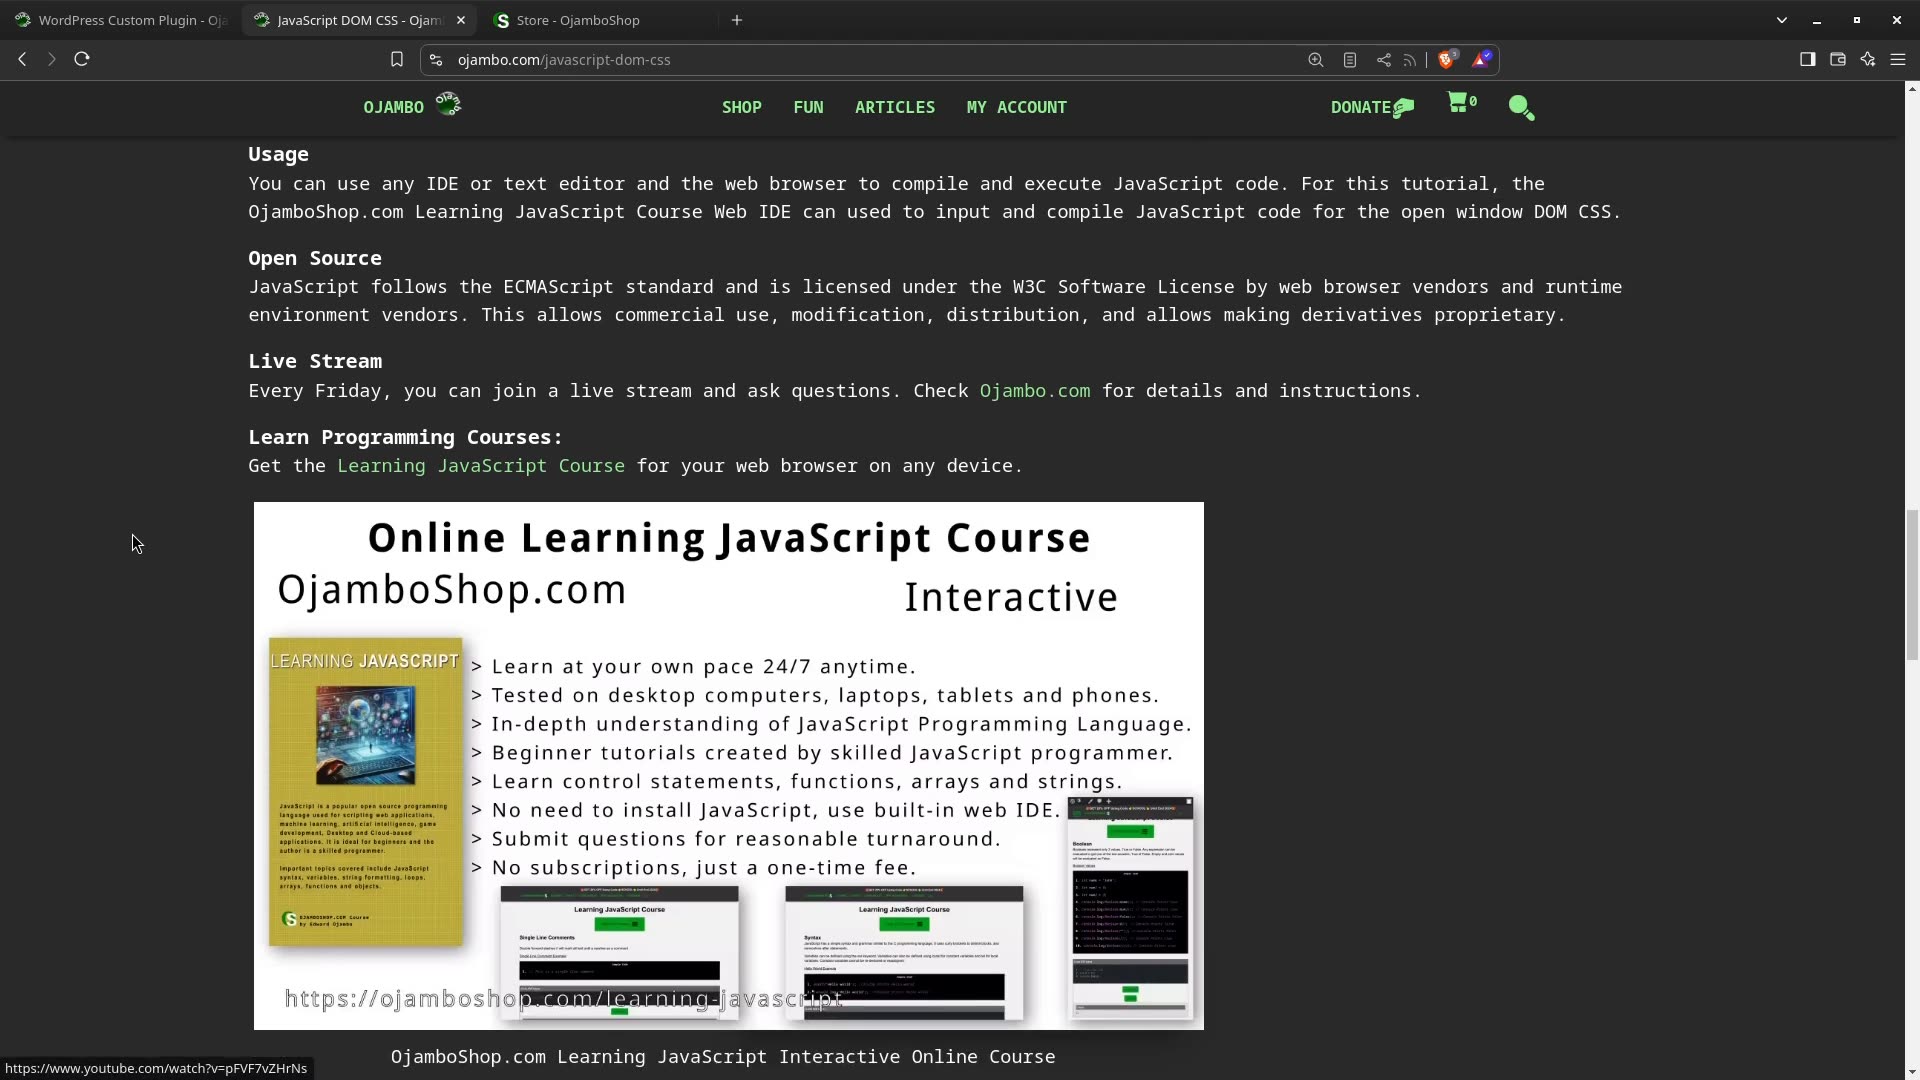This screenshot has height=1080, width=1920.
Task: Switch to Store - OjamboShop tab
Action: 600,20
